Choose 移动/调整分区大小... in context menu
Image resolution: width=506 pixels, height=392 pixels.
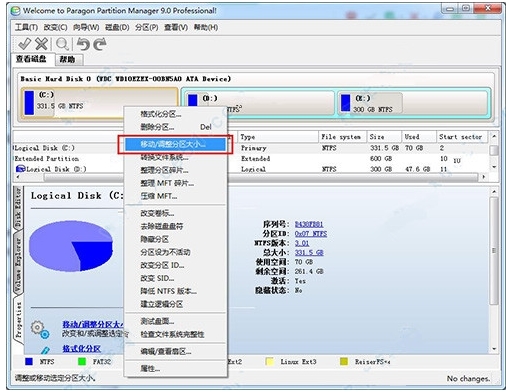click(x=176, y=144)
